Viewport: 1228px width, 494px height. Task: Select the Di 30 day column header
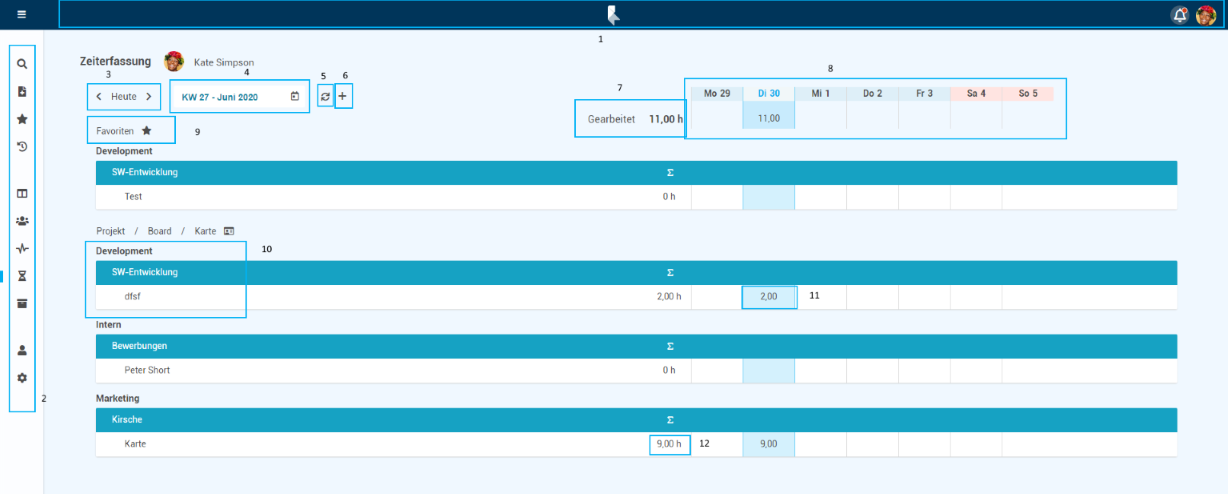768,94
